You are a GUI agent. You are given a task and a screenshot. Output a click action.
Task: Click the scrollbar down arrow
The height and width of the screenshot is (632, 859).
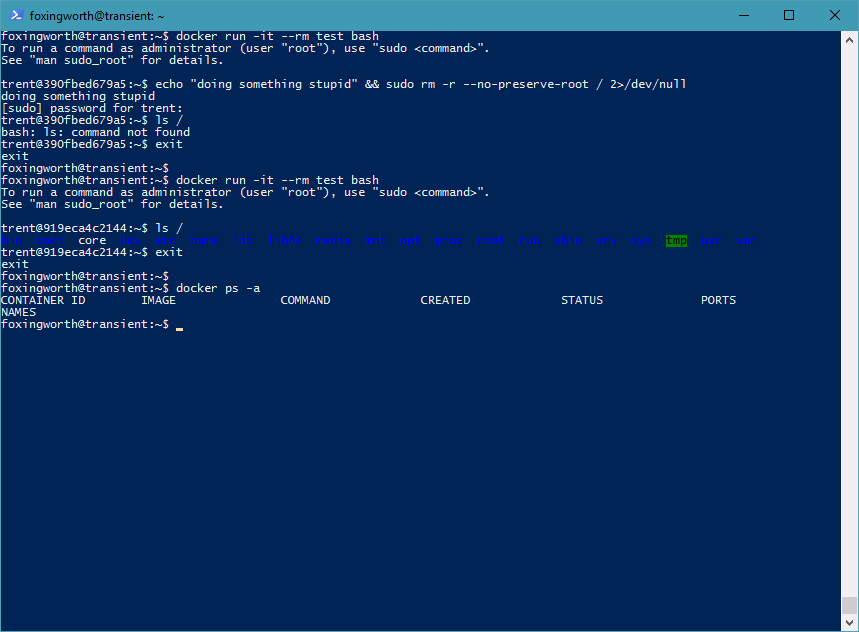(x=849, y=623)
